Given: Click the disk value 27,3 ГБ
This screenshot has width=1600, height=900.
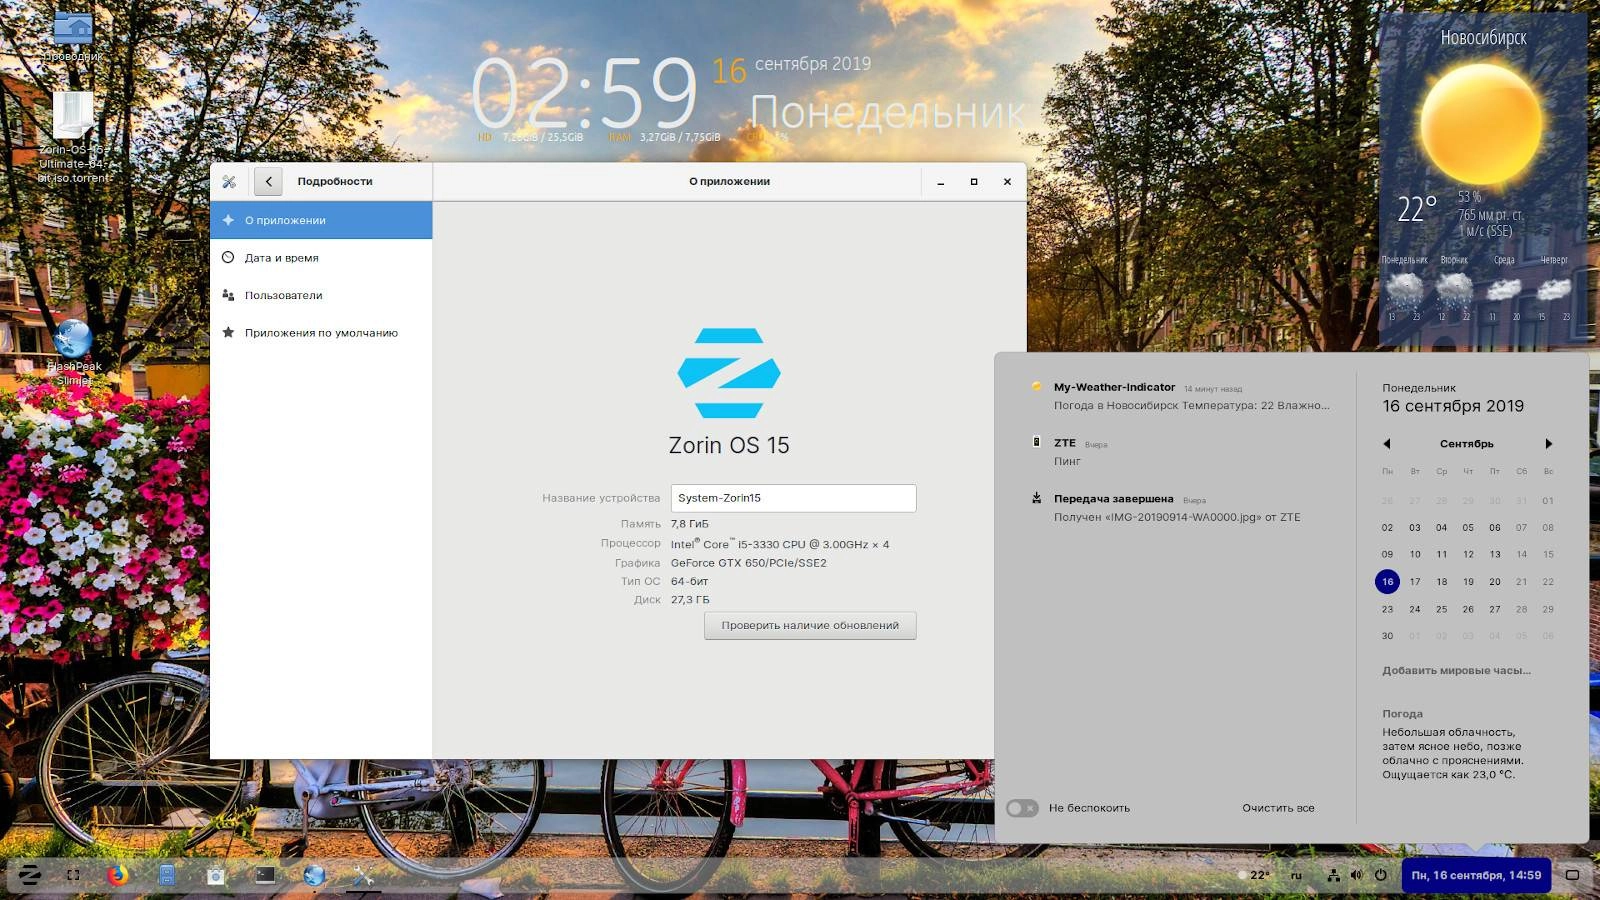Looking at the screenshot, I should coord(690,600).
